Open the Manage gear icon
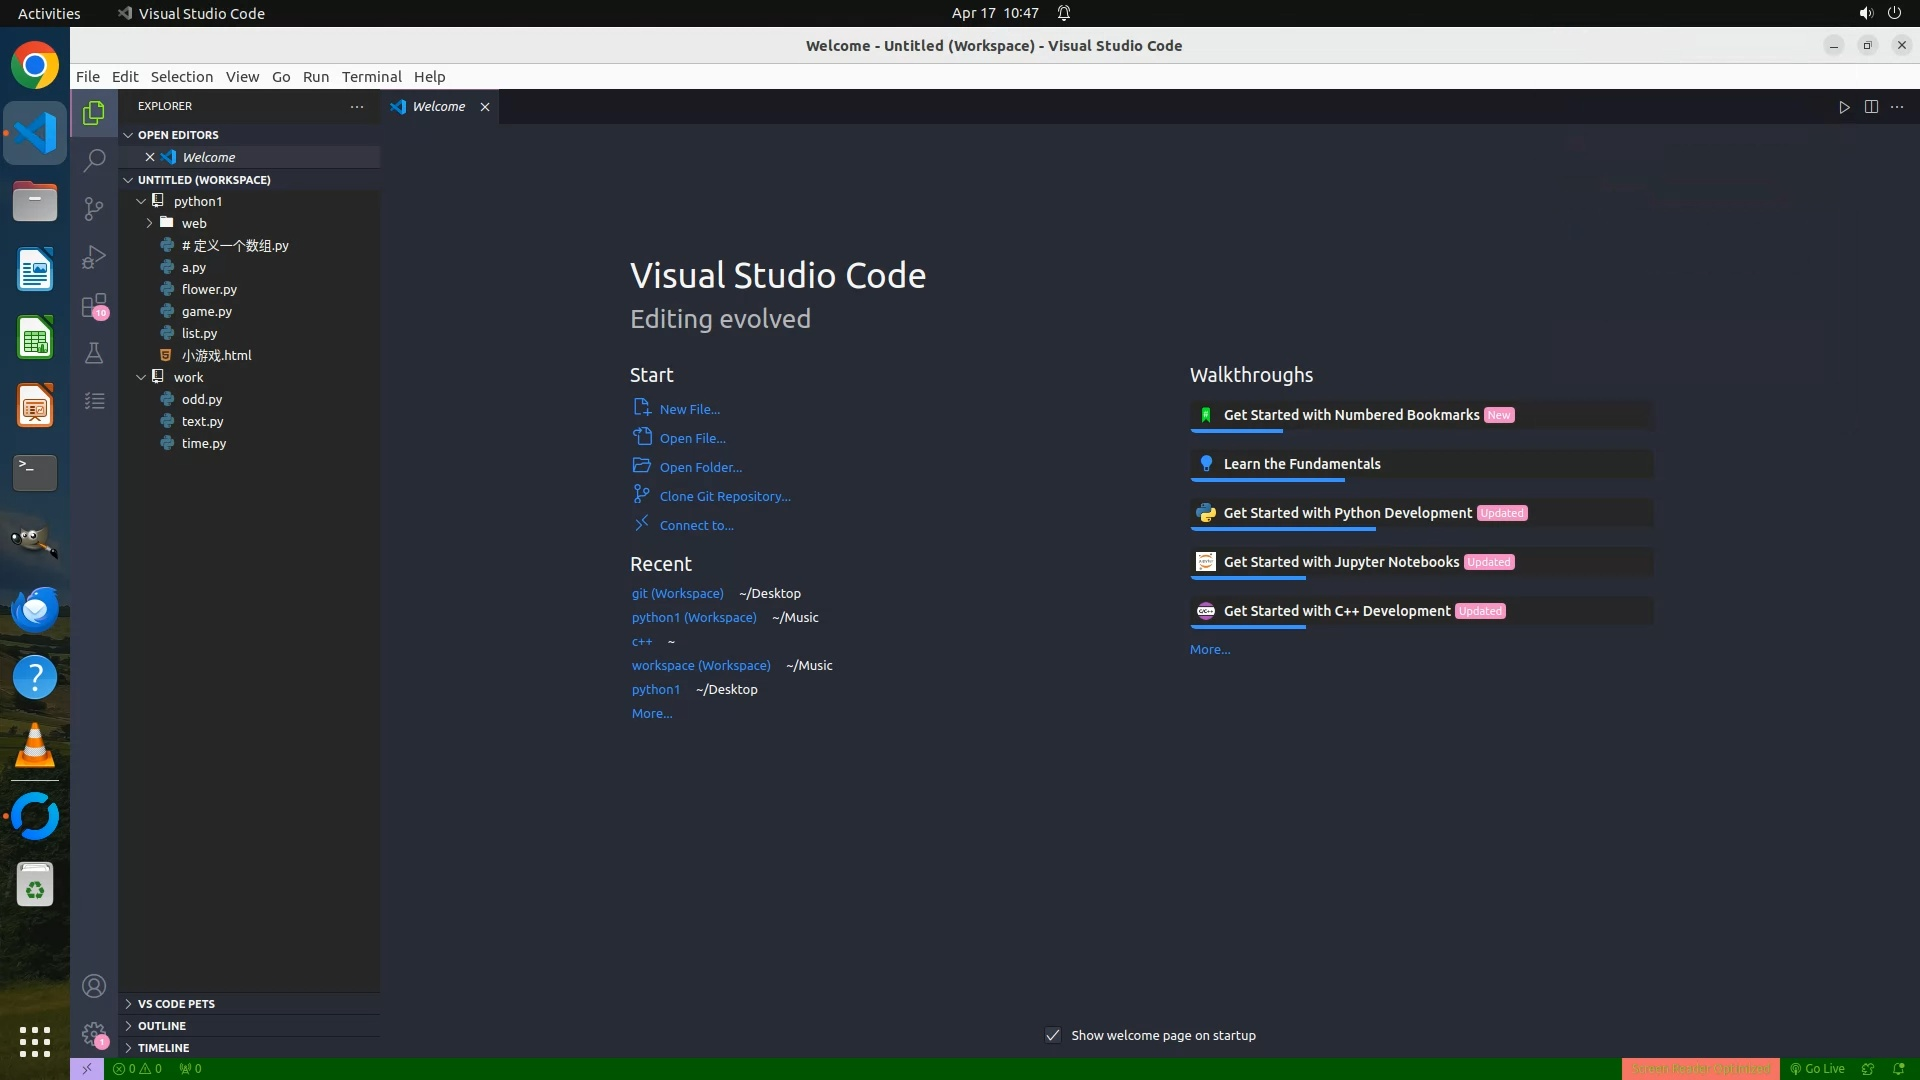This screenshot has width=1920, height=1080. pos(94,1034)
